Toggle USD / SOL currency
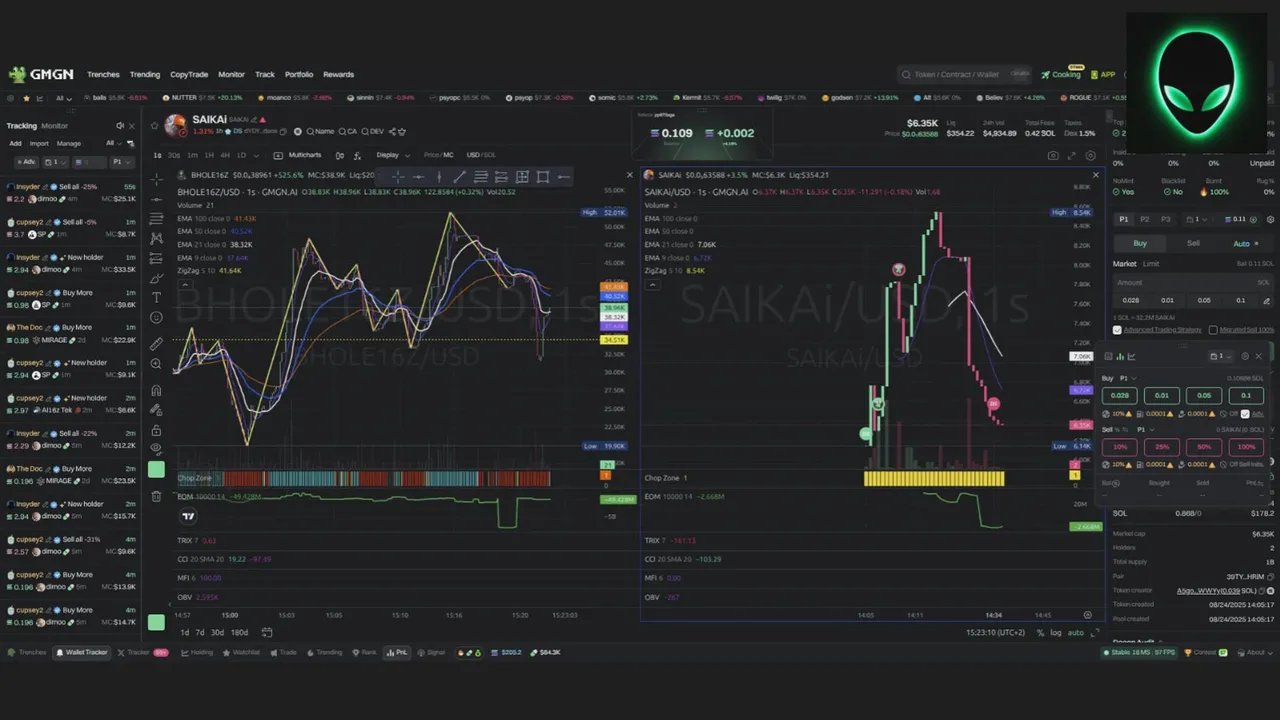1280x720 pixels. [x=481, y=155]
